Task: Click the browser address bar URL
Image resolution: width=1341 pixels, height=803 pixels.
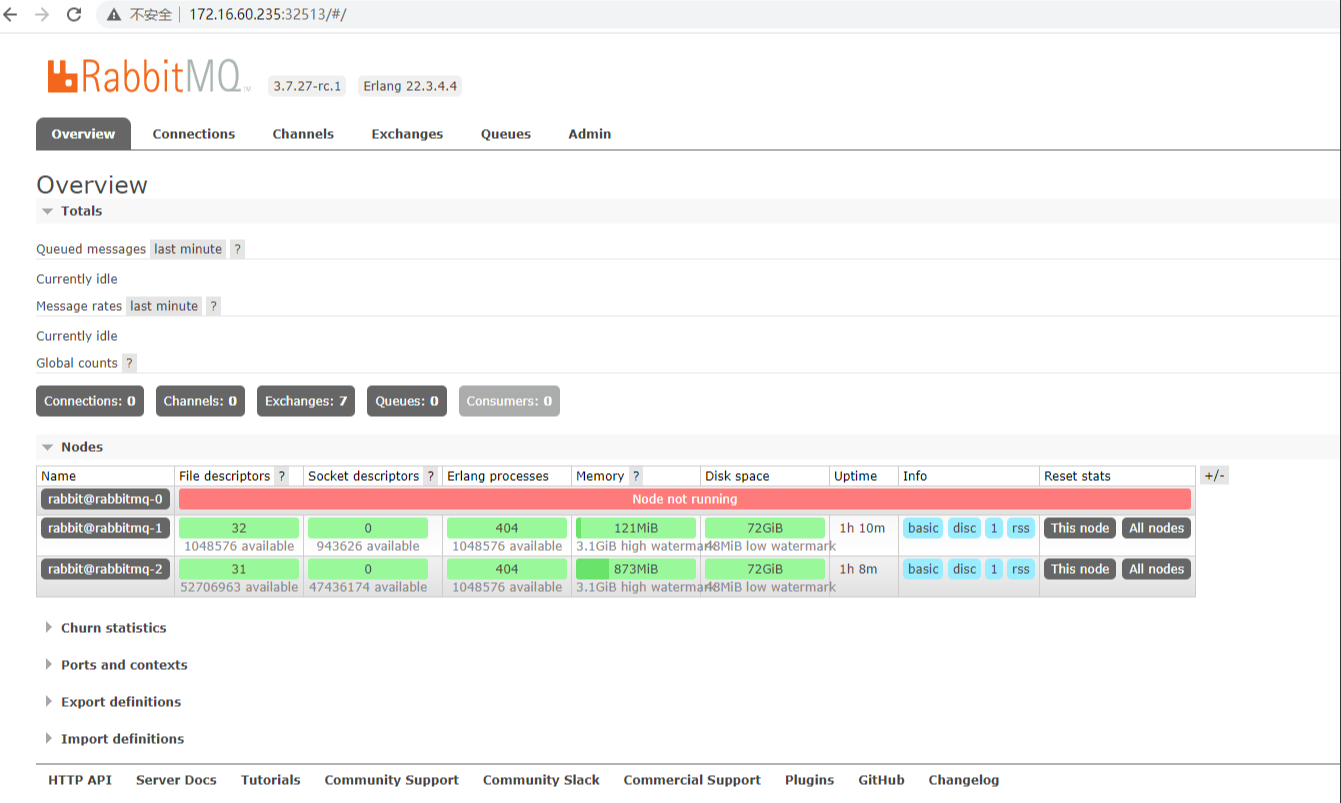Action: tap(267, 15)
